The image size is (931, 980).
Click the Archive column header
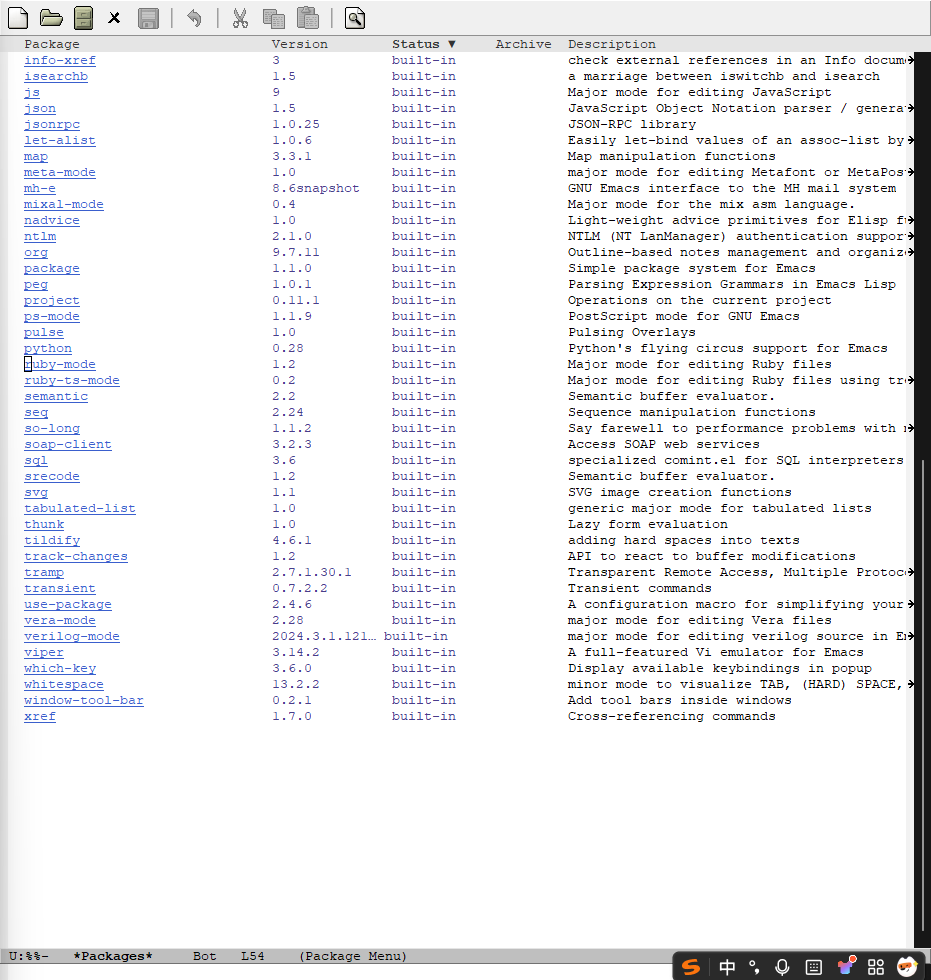point(524,44)
